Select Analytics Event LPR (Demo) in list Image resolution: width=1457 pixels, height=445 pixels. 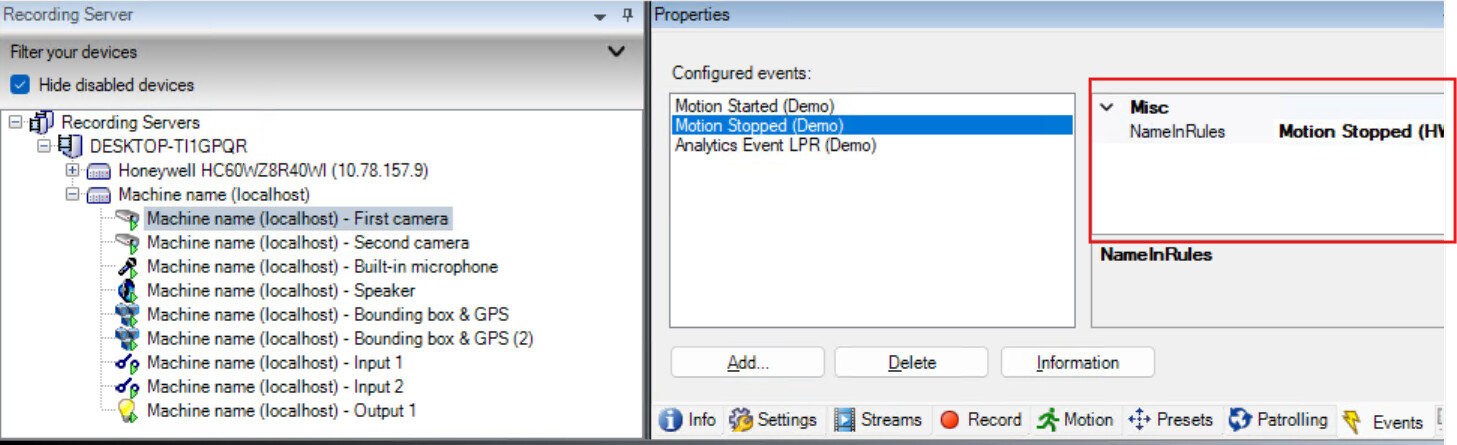pos(775,145)
